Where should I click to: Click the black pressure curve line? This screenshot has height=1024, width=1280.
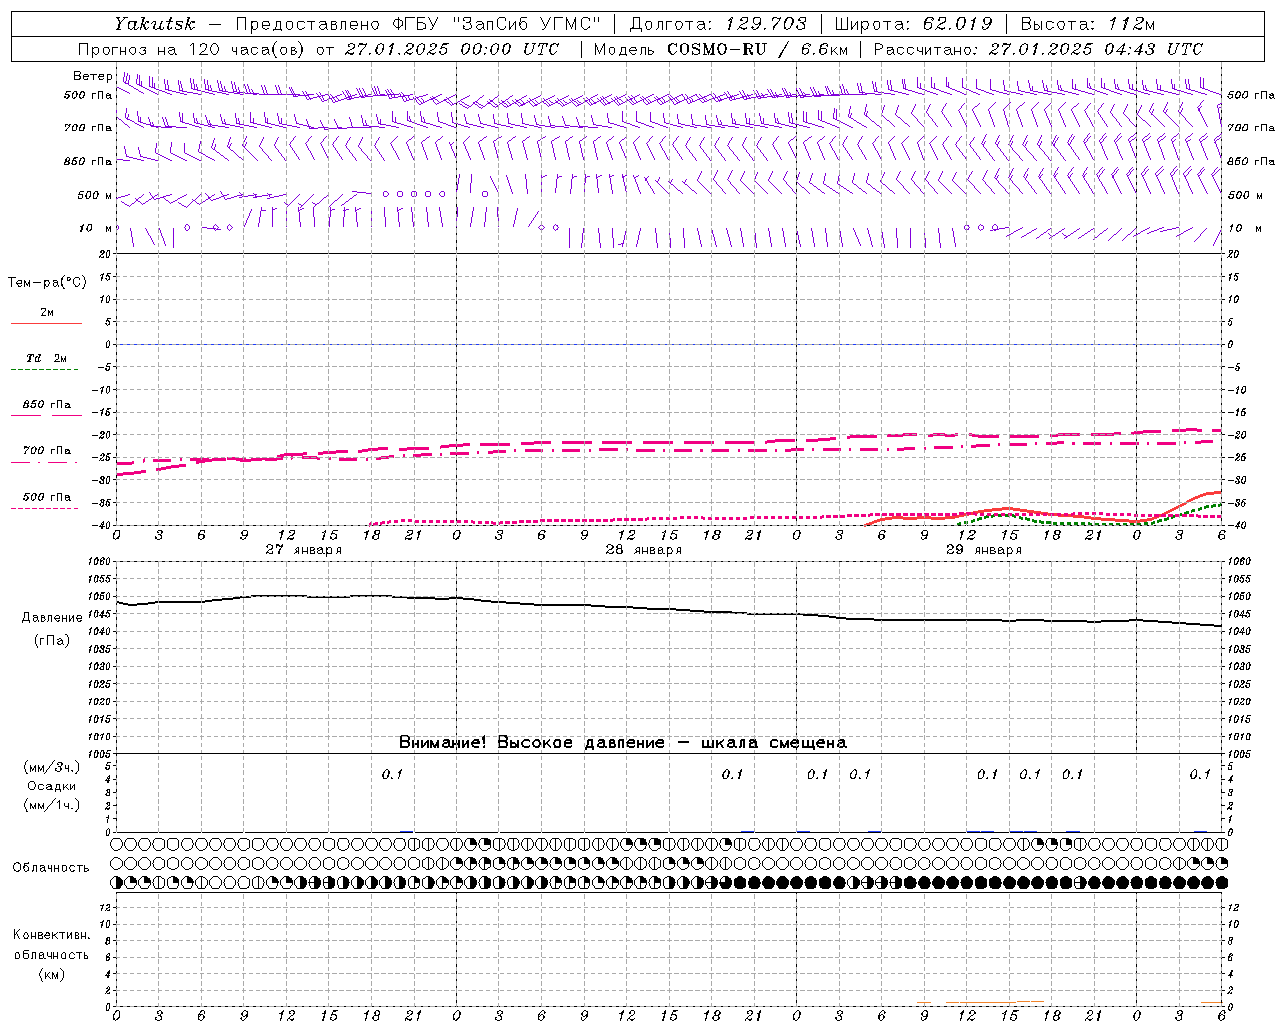pyautogui.click(x=670, y=609)
